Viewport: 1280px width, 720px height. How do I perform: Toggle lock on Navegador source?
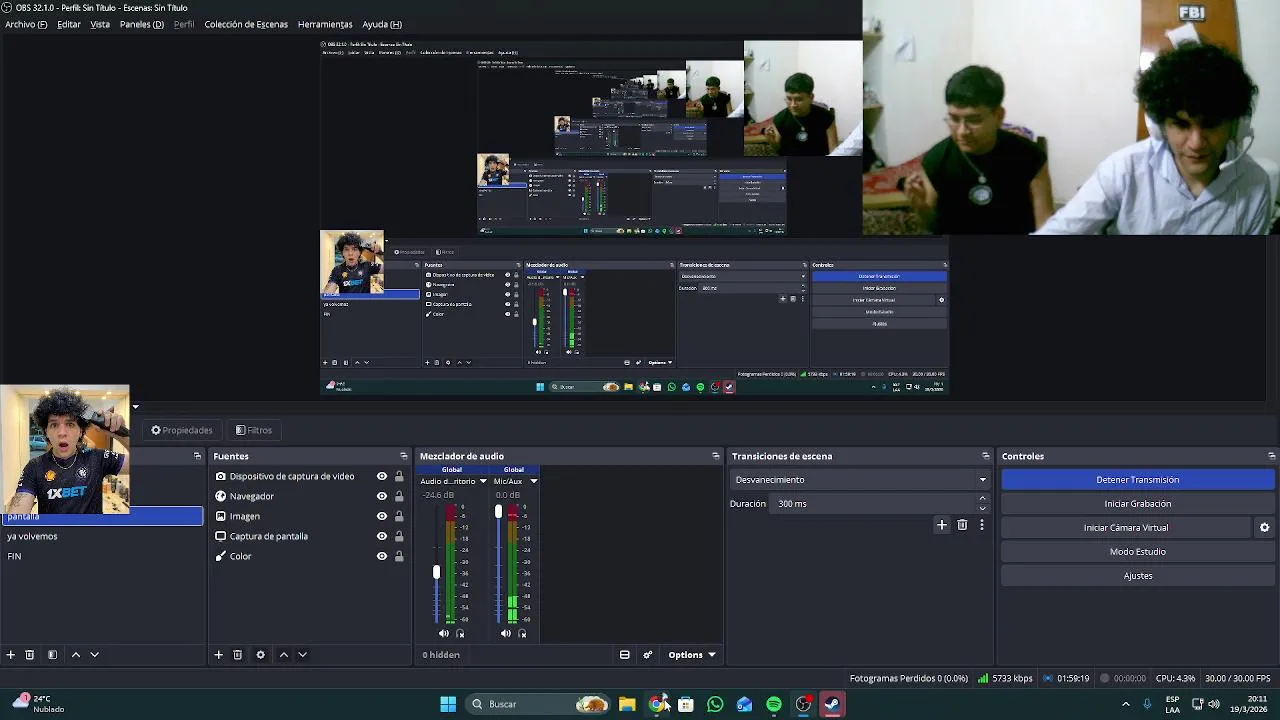399,496
